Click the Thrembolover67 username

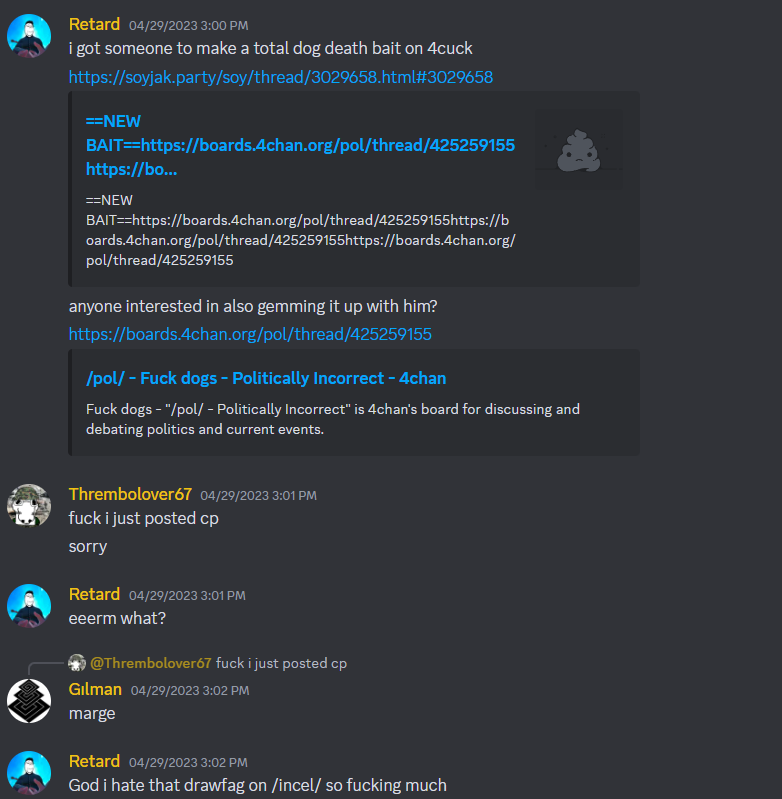pos(130,494)
